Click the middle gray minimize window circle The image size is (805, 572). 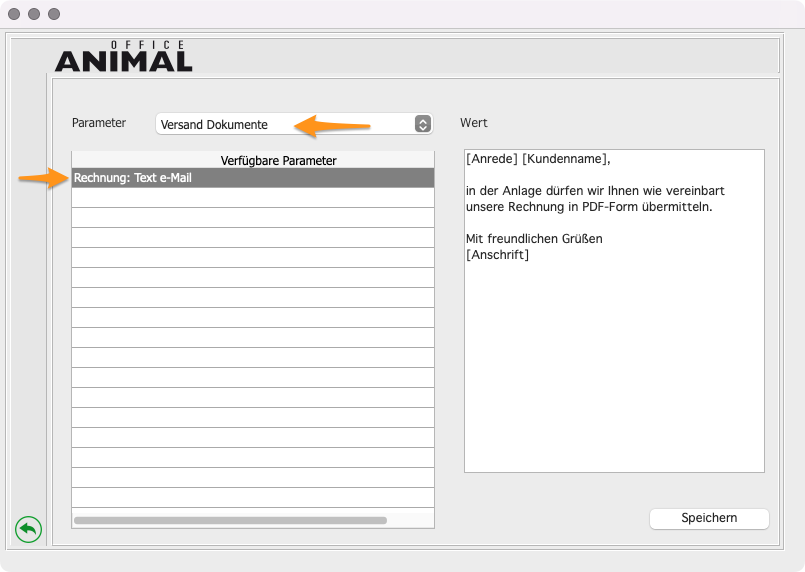point(34,14)
